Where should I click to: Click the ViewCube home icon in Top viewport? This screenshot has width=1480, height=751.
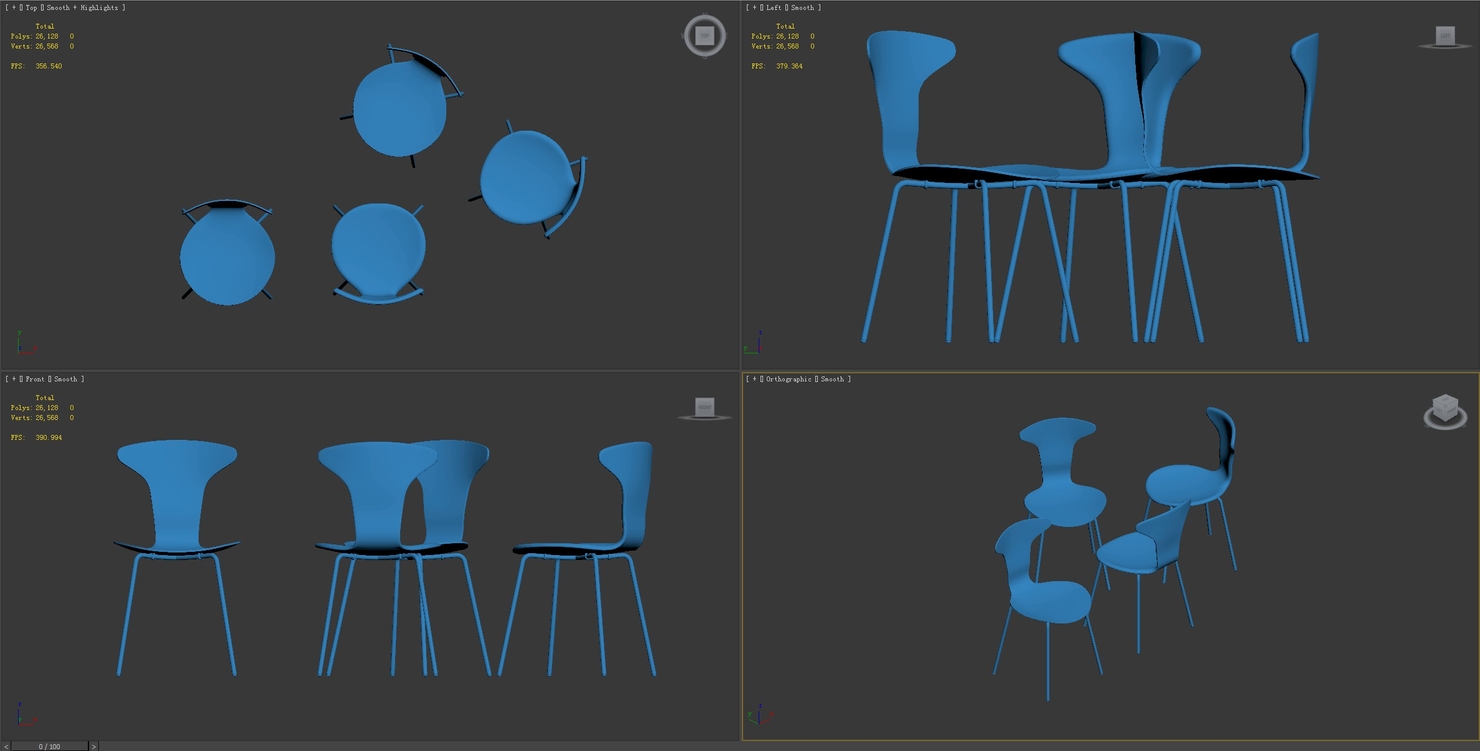[x=703, y=36]
